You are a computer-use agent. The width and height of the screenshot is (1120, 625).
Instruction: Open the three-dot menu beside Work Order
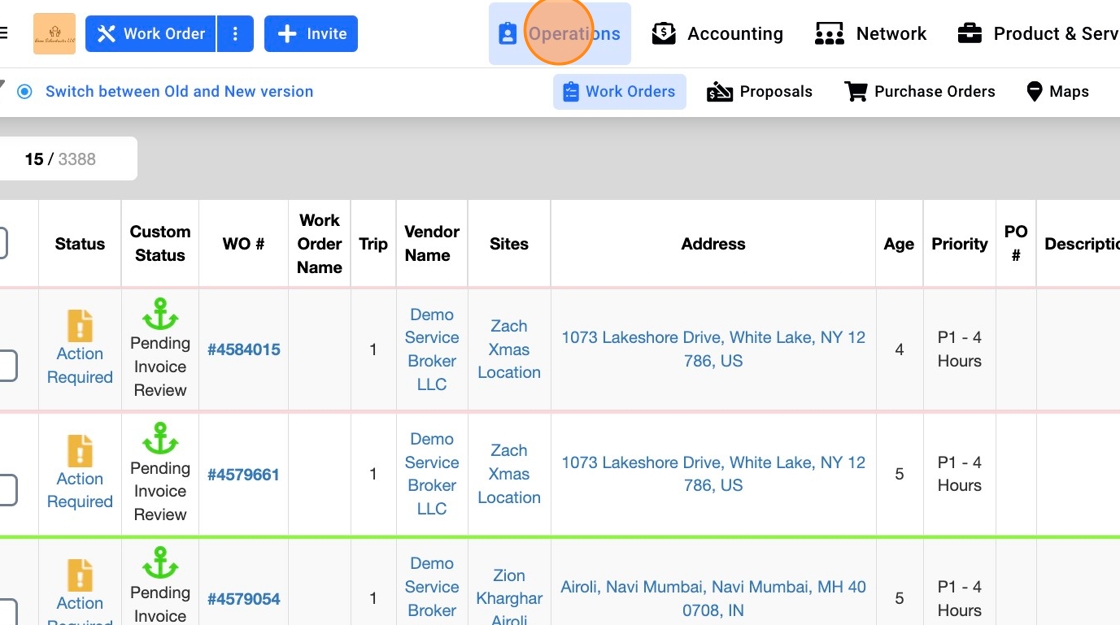(235, 34)
